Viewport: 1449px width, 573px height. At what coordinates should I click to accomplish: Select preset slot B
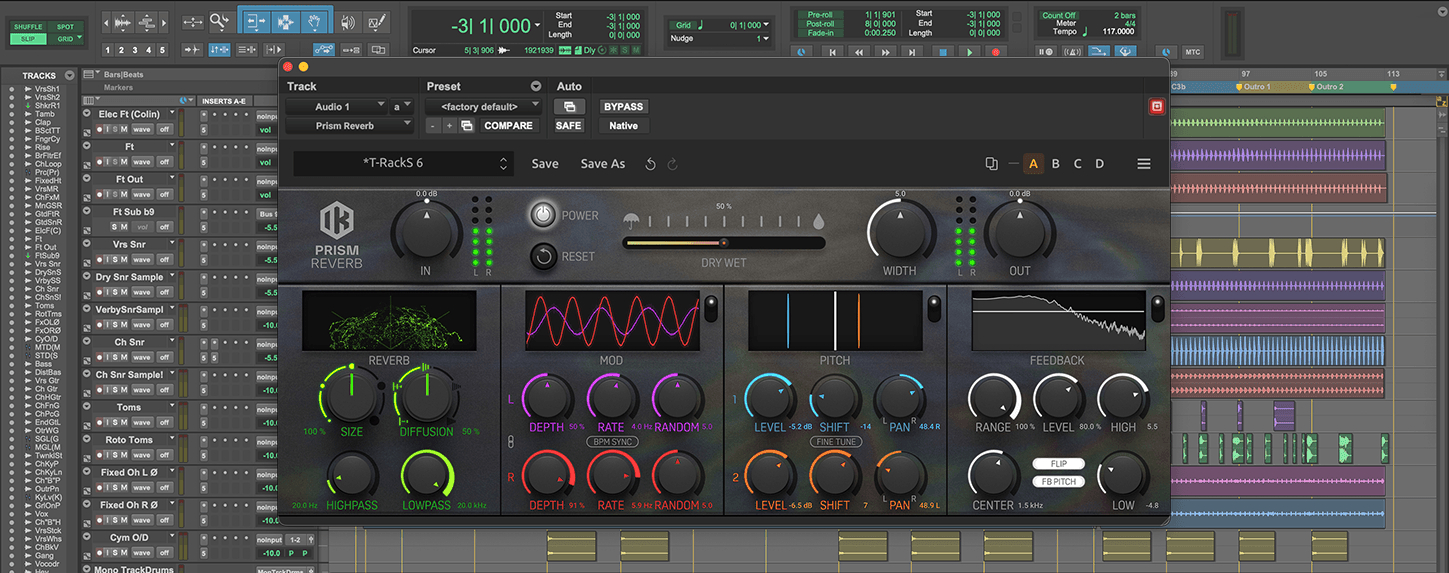(1056, 164)
